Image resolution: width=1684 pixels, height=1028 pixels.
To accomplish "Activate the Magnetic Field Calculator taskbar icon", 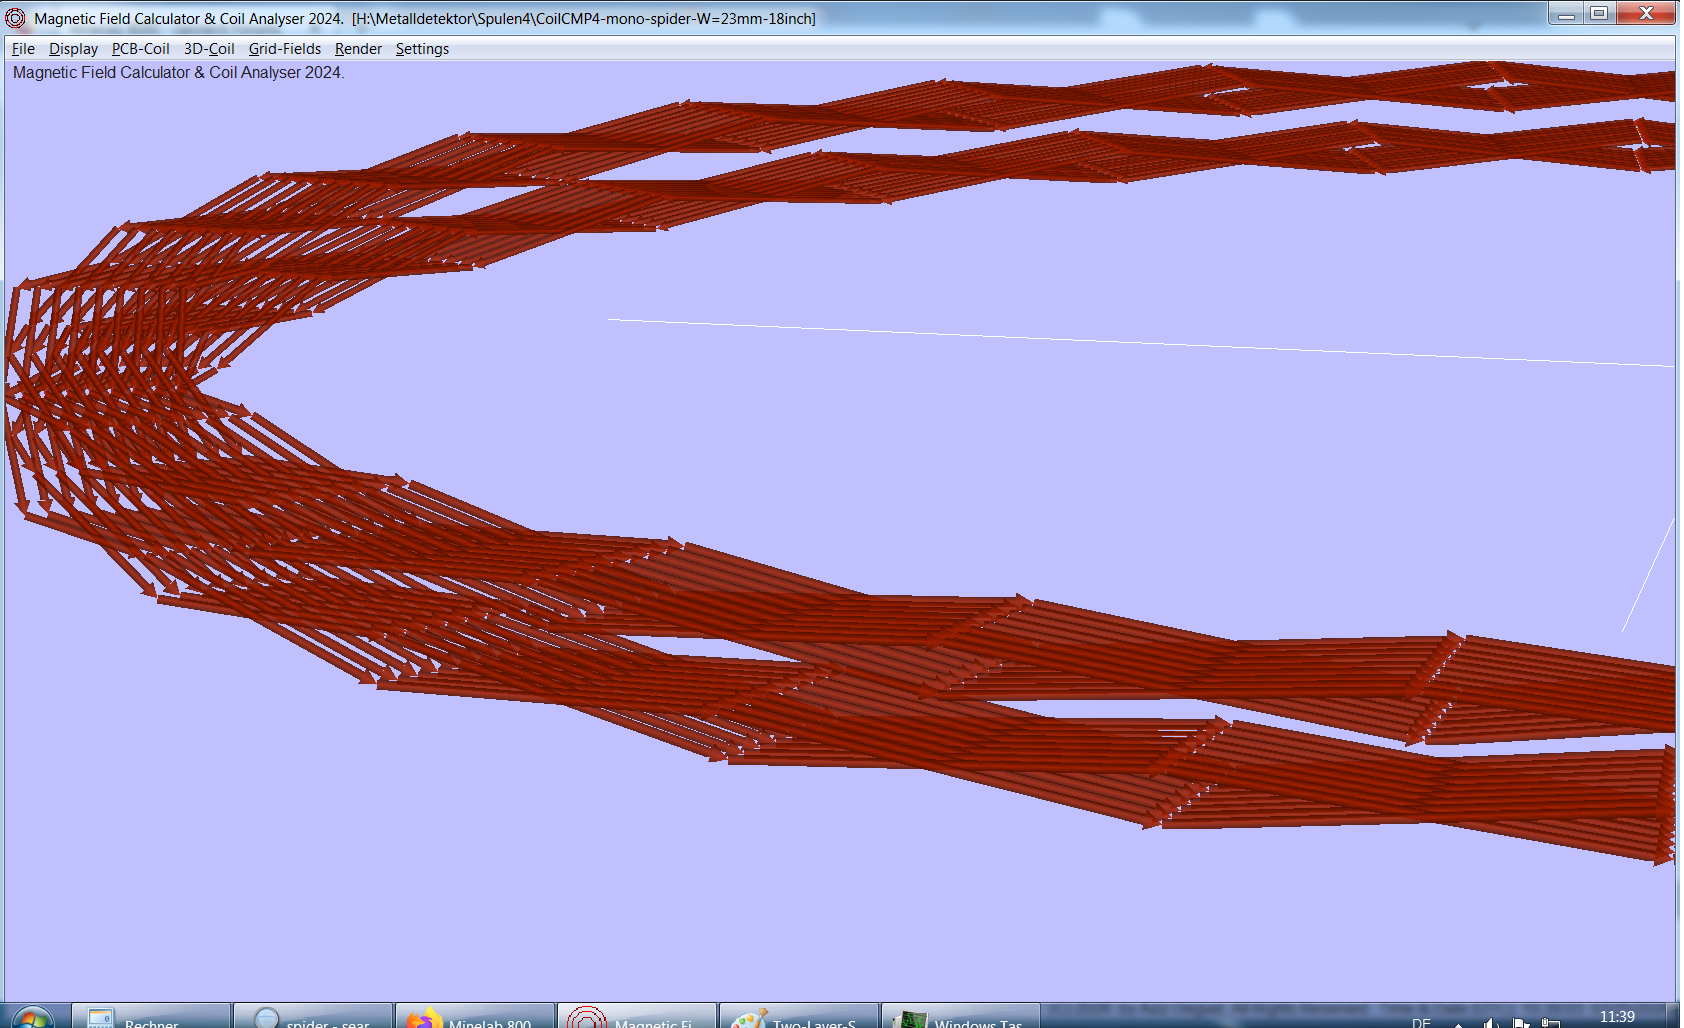I will tap(635, 1018).
